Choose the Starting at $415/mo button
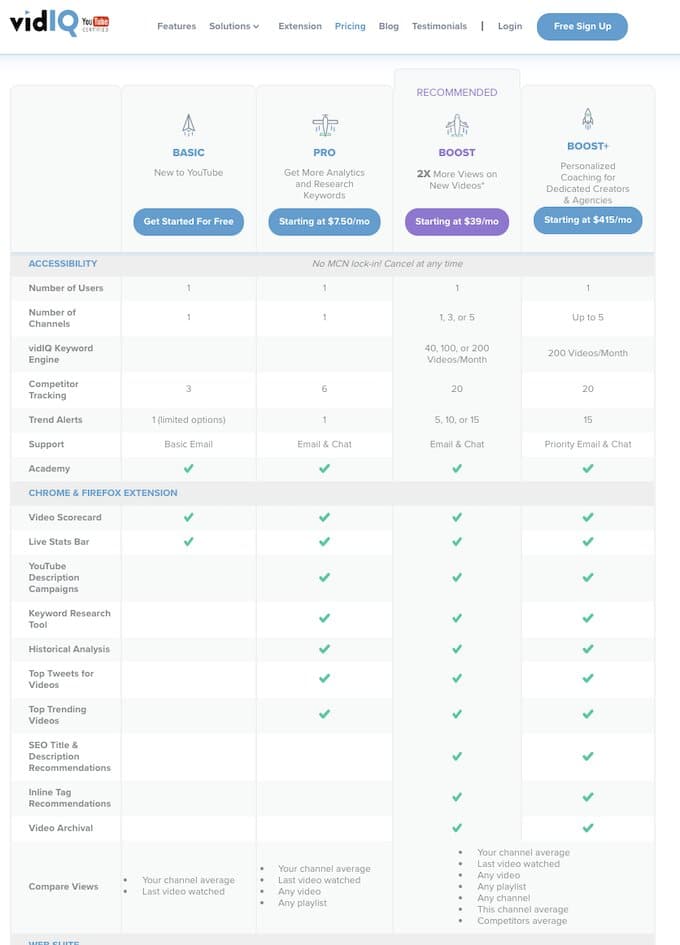This screenshot has height=945, width=680. point(588,220)
